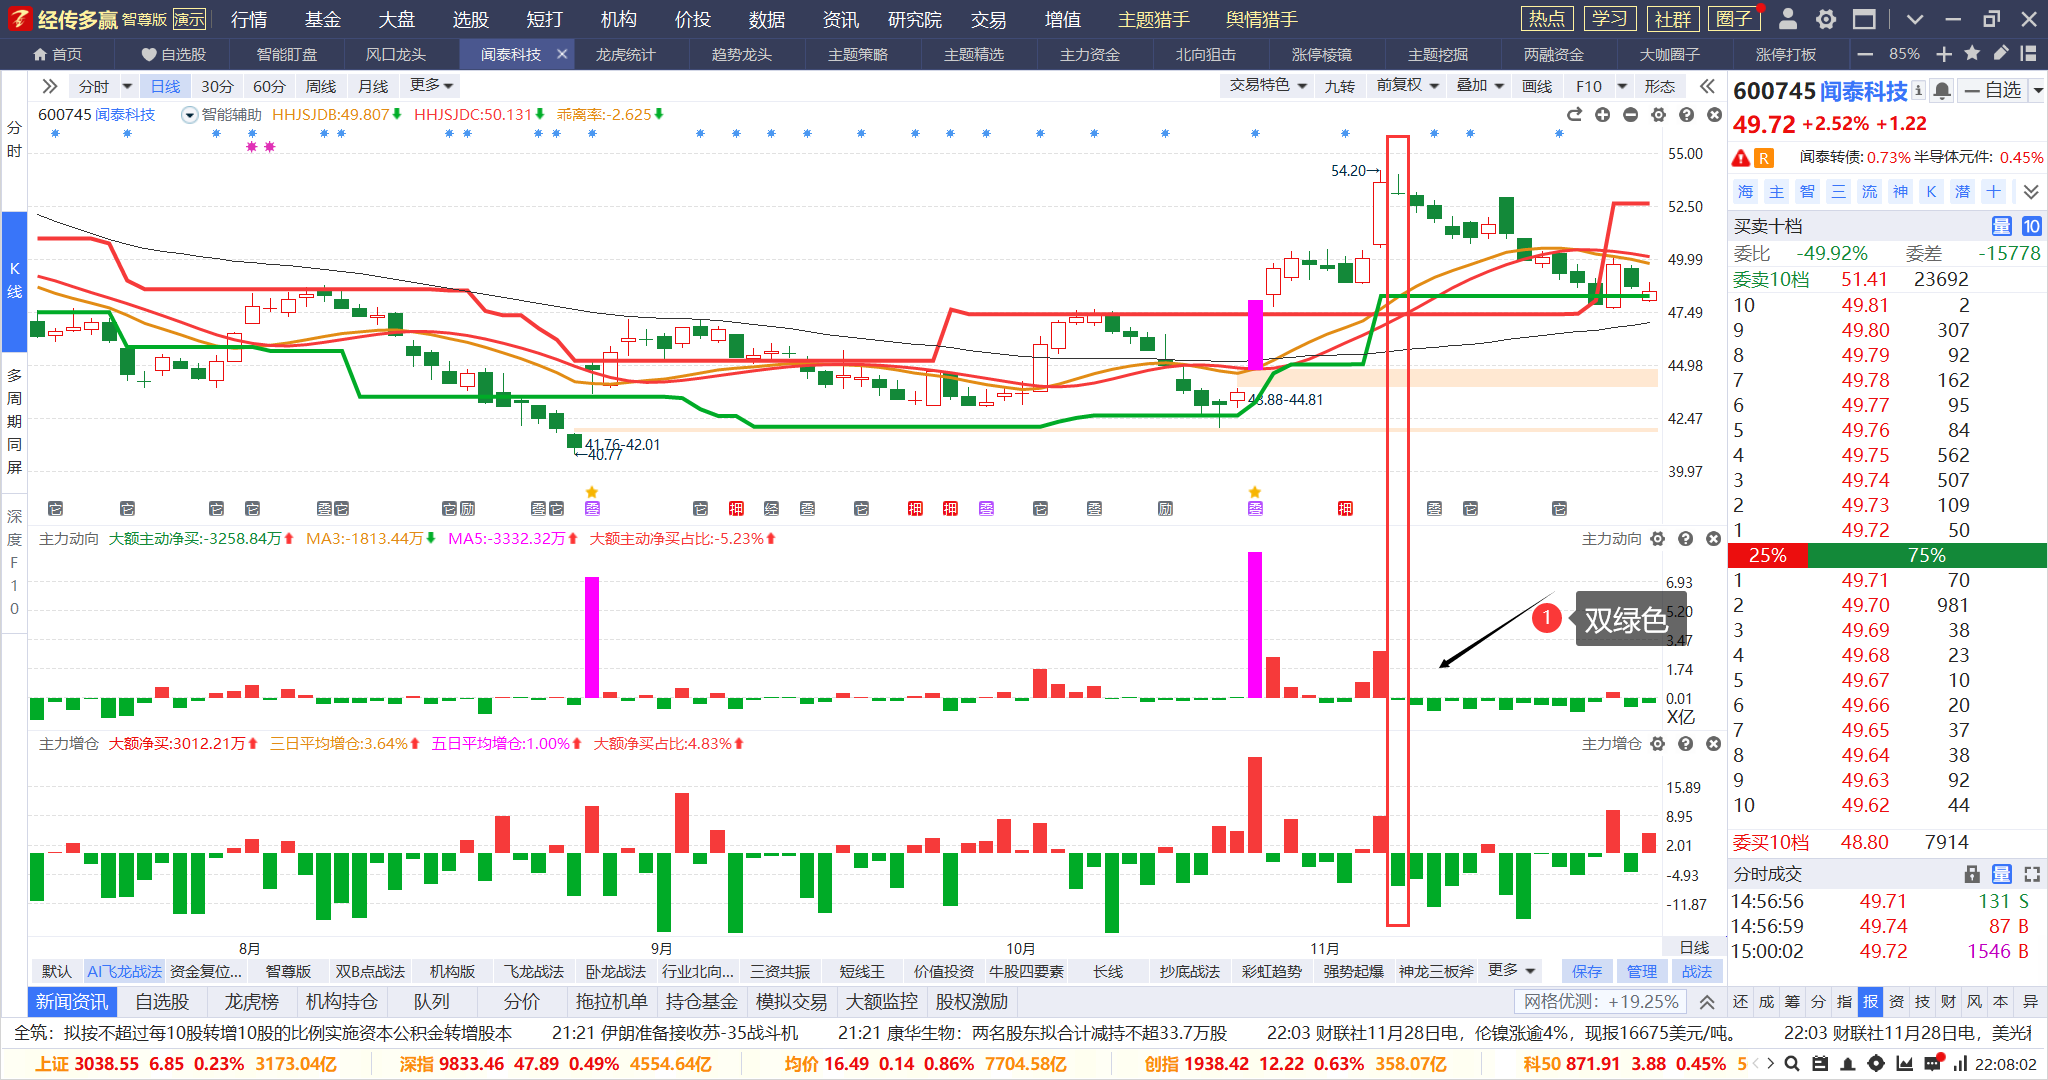Switch to the 龙虎统计 tab
Image resolution: width=2048 pixels, height=1080 pixels.
pyautogui.click(x=626, y=54)
